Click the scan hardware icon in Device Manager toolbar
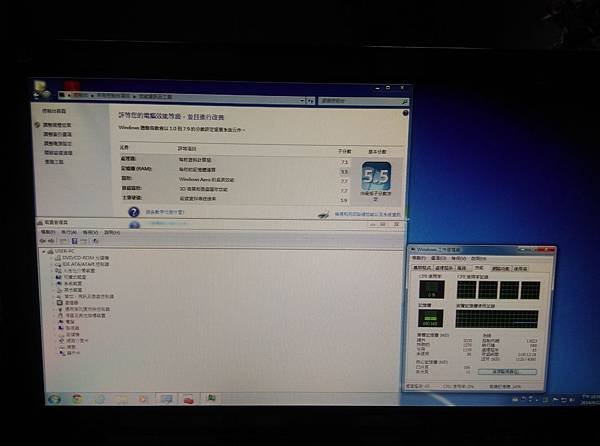Screen dimensions: 600x446 [95, 241]
